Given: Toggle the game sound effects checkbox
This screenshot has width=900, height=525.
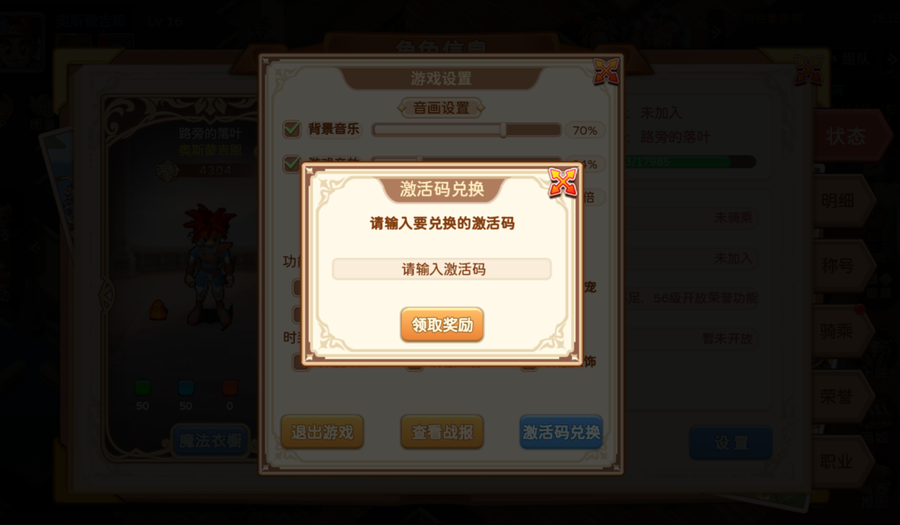Looking at the screenshot, I should tap(292, 163).
